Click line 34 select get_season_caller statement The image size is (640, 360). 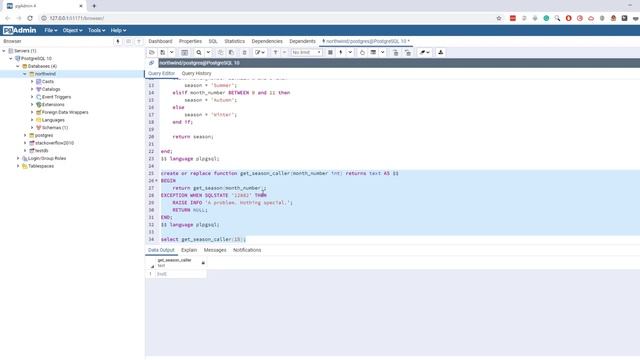[x=203, y=240]
